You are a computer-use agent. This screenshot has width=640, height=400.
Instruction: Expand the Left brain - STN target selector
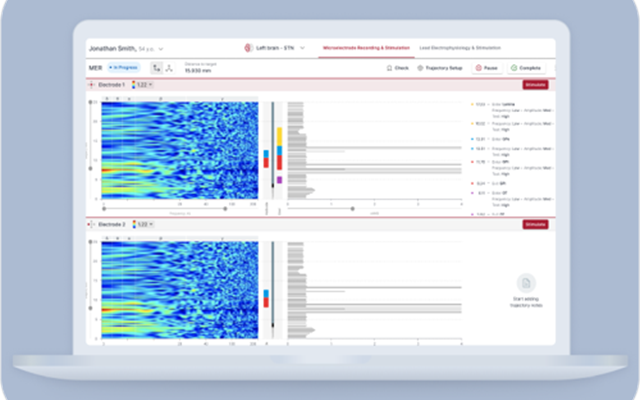[302, 48]
